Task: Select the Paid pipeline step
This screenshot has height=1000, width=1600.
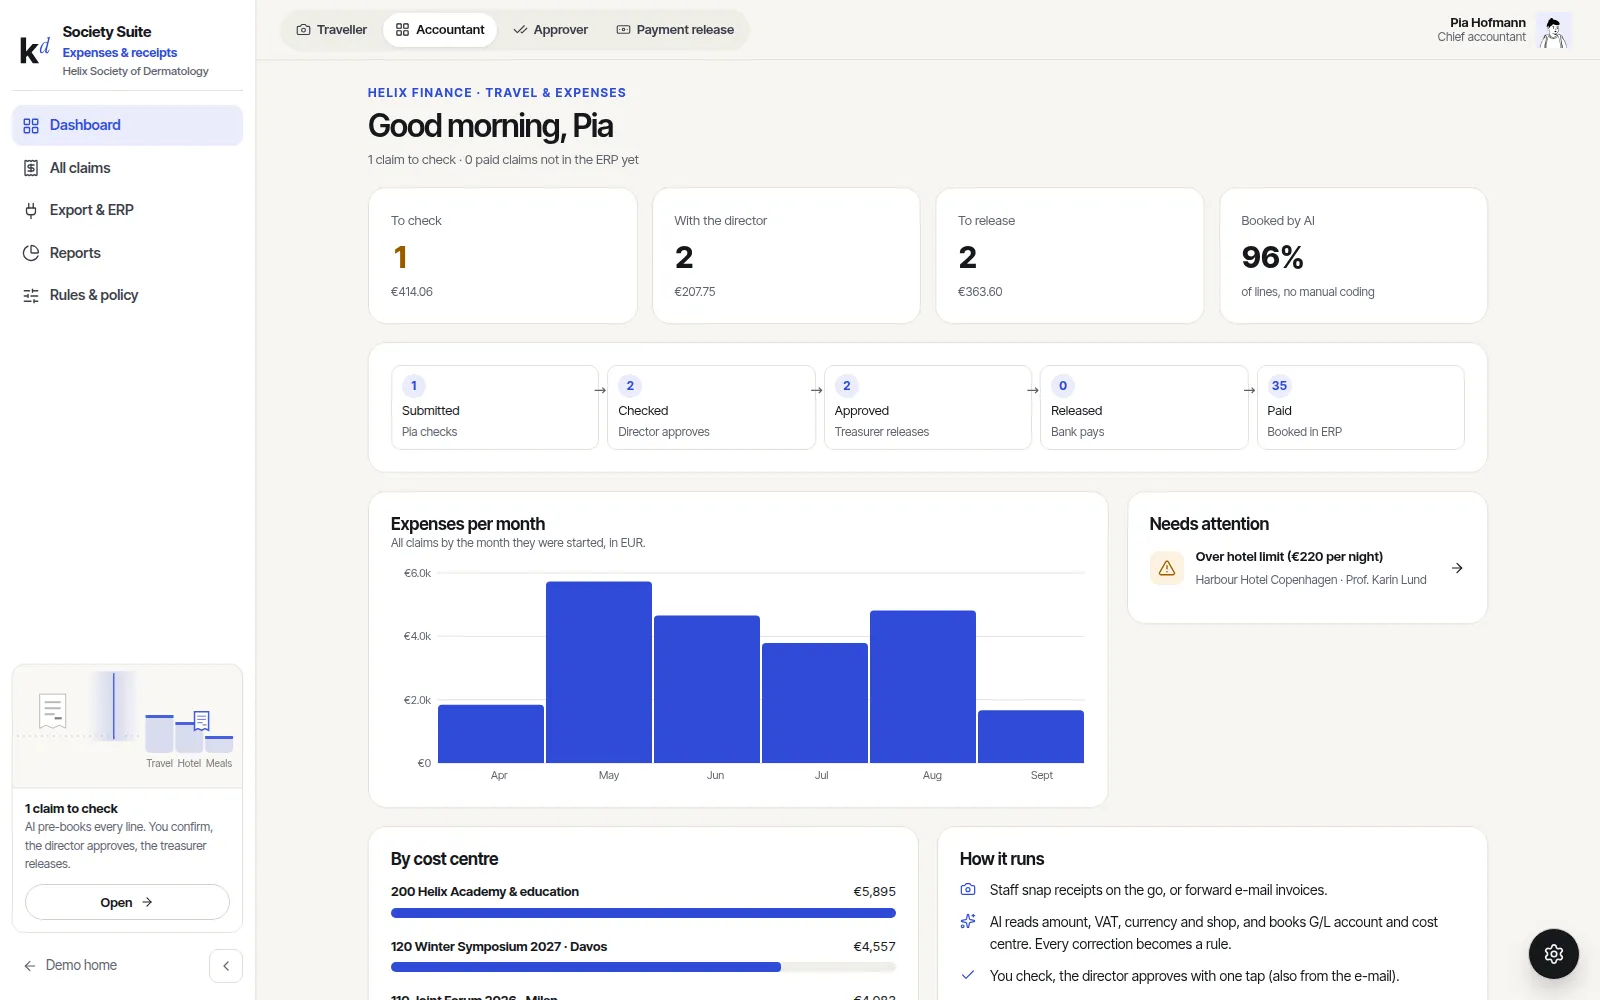Action: point(1361,408)
